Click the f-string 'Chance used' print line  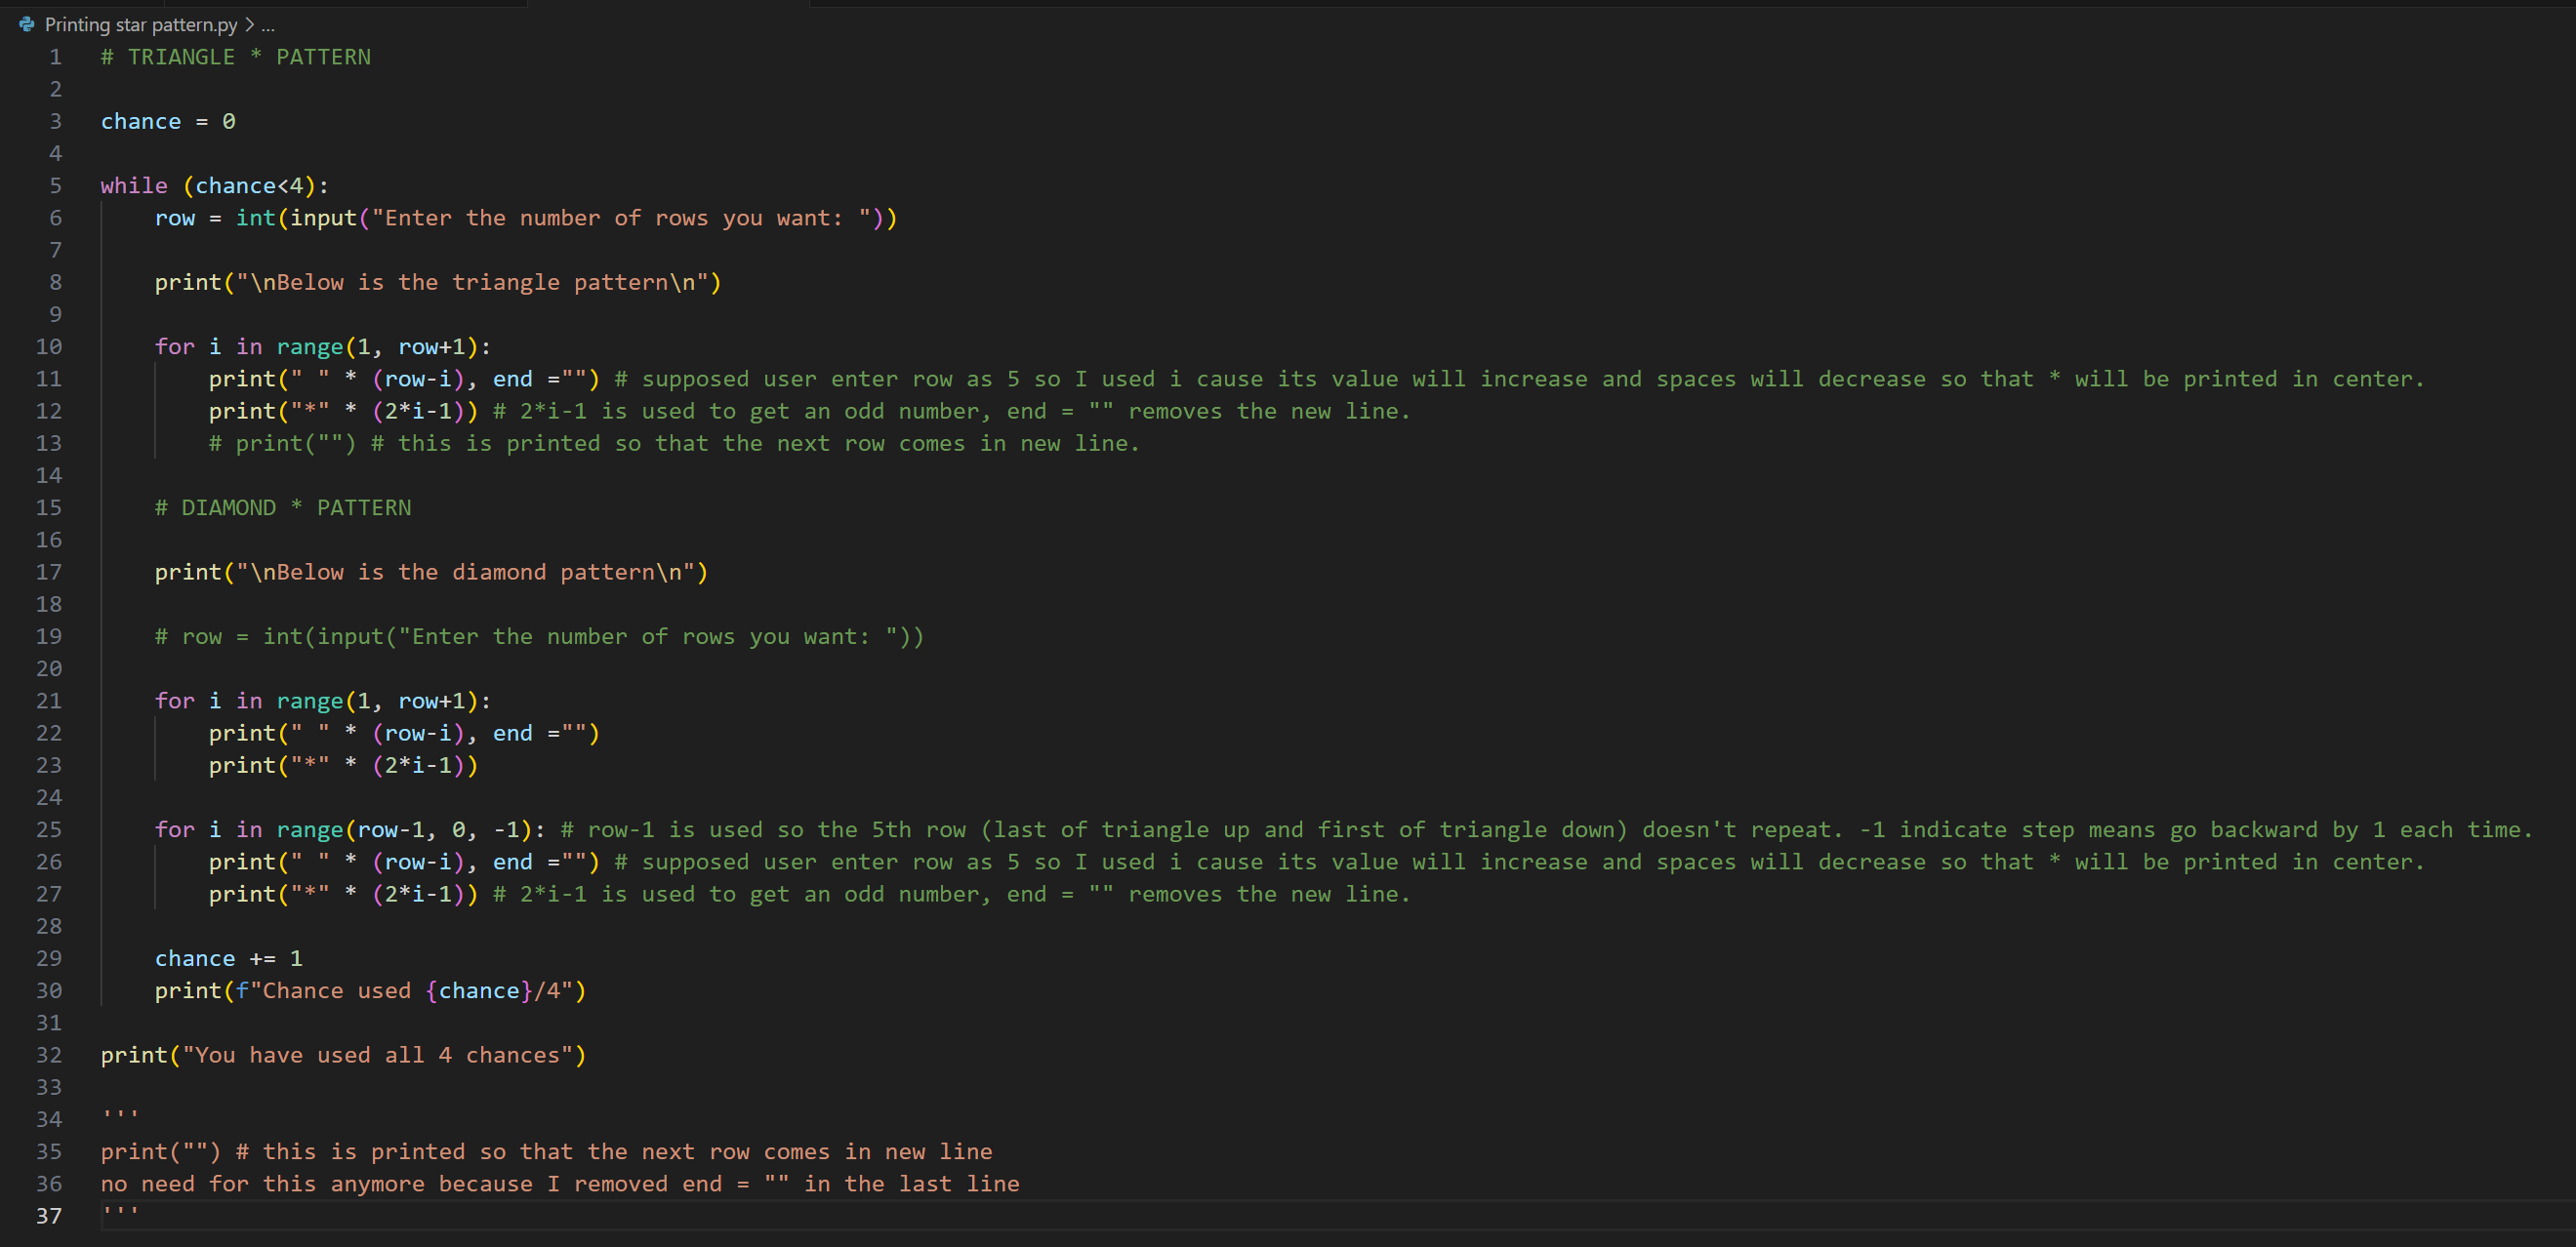click(x=370, y=991)
